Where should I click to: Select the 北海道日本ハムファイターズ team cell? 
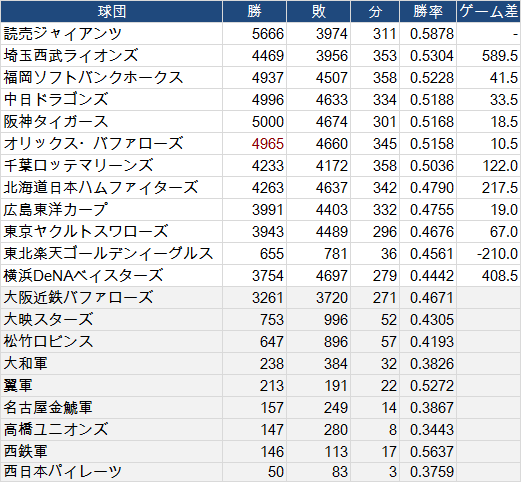(112, 188)
